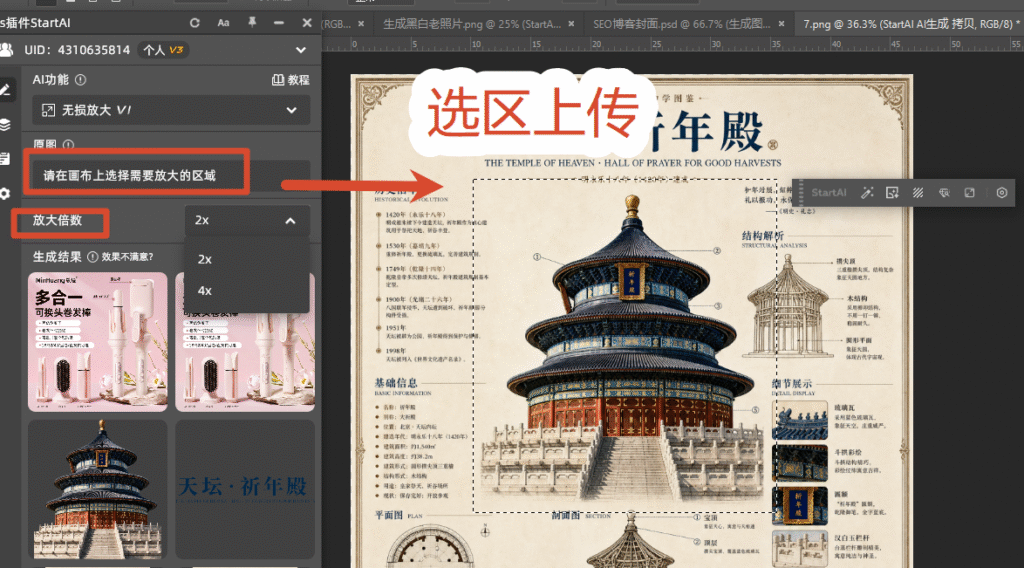1024x568 pixels.
Task: Open the 天坛·祈年殿 text result thumbnail
Action: coord(246,490)
